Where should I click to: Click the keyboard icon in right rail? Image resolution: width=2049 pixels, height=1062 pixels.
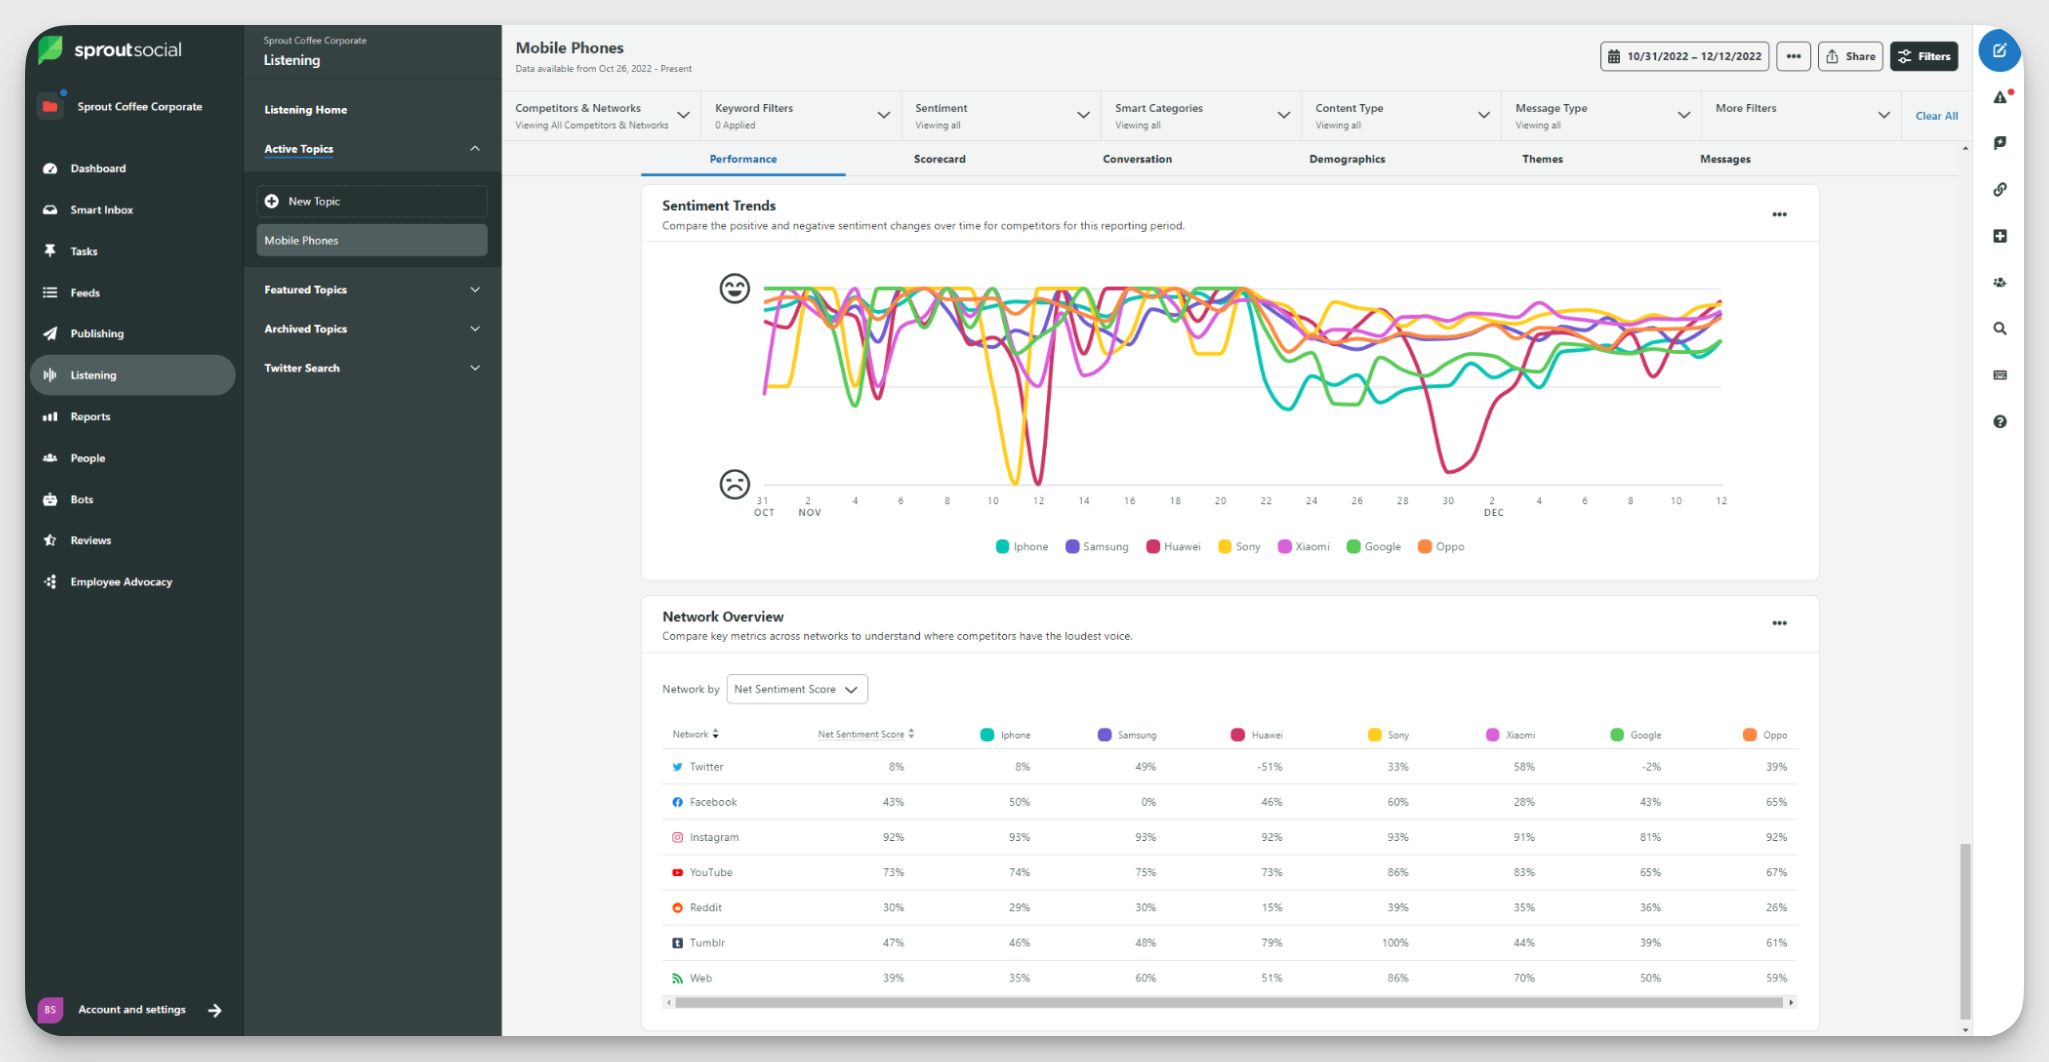coord(2000,375)
